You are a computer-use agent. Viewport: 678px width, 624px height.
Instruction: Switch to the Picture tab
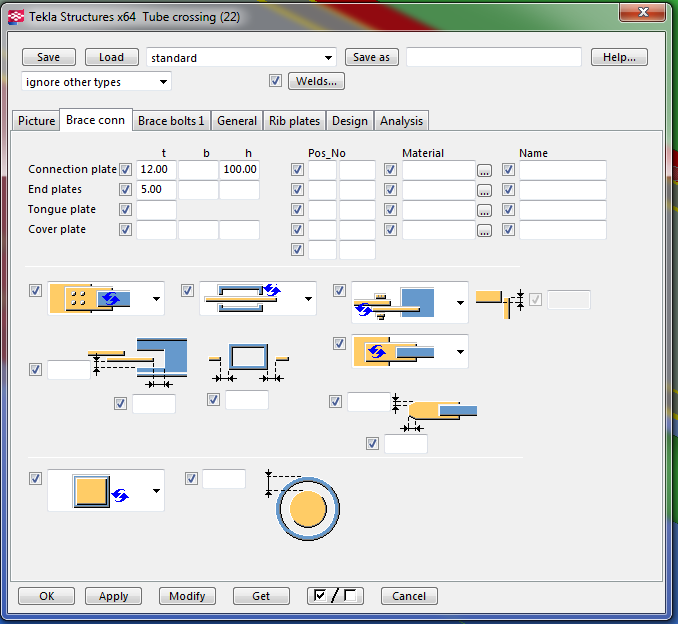36,121
